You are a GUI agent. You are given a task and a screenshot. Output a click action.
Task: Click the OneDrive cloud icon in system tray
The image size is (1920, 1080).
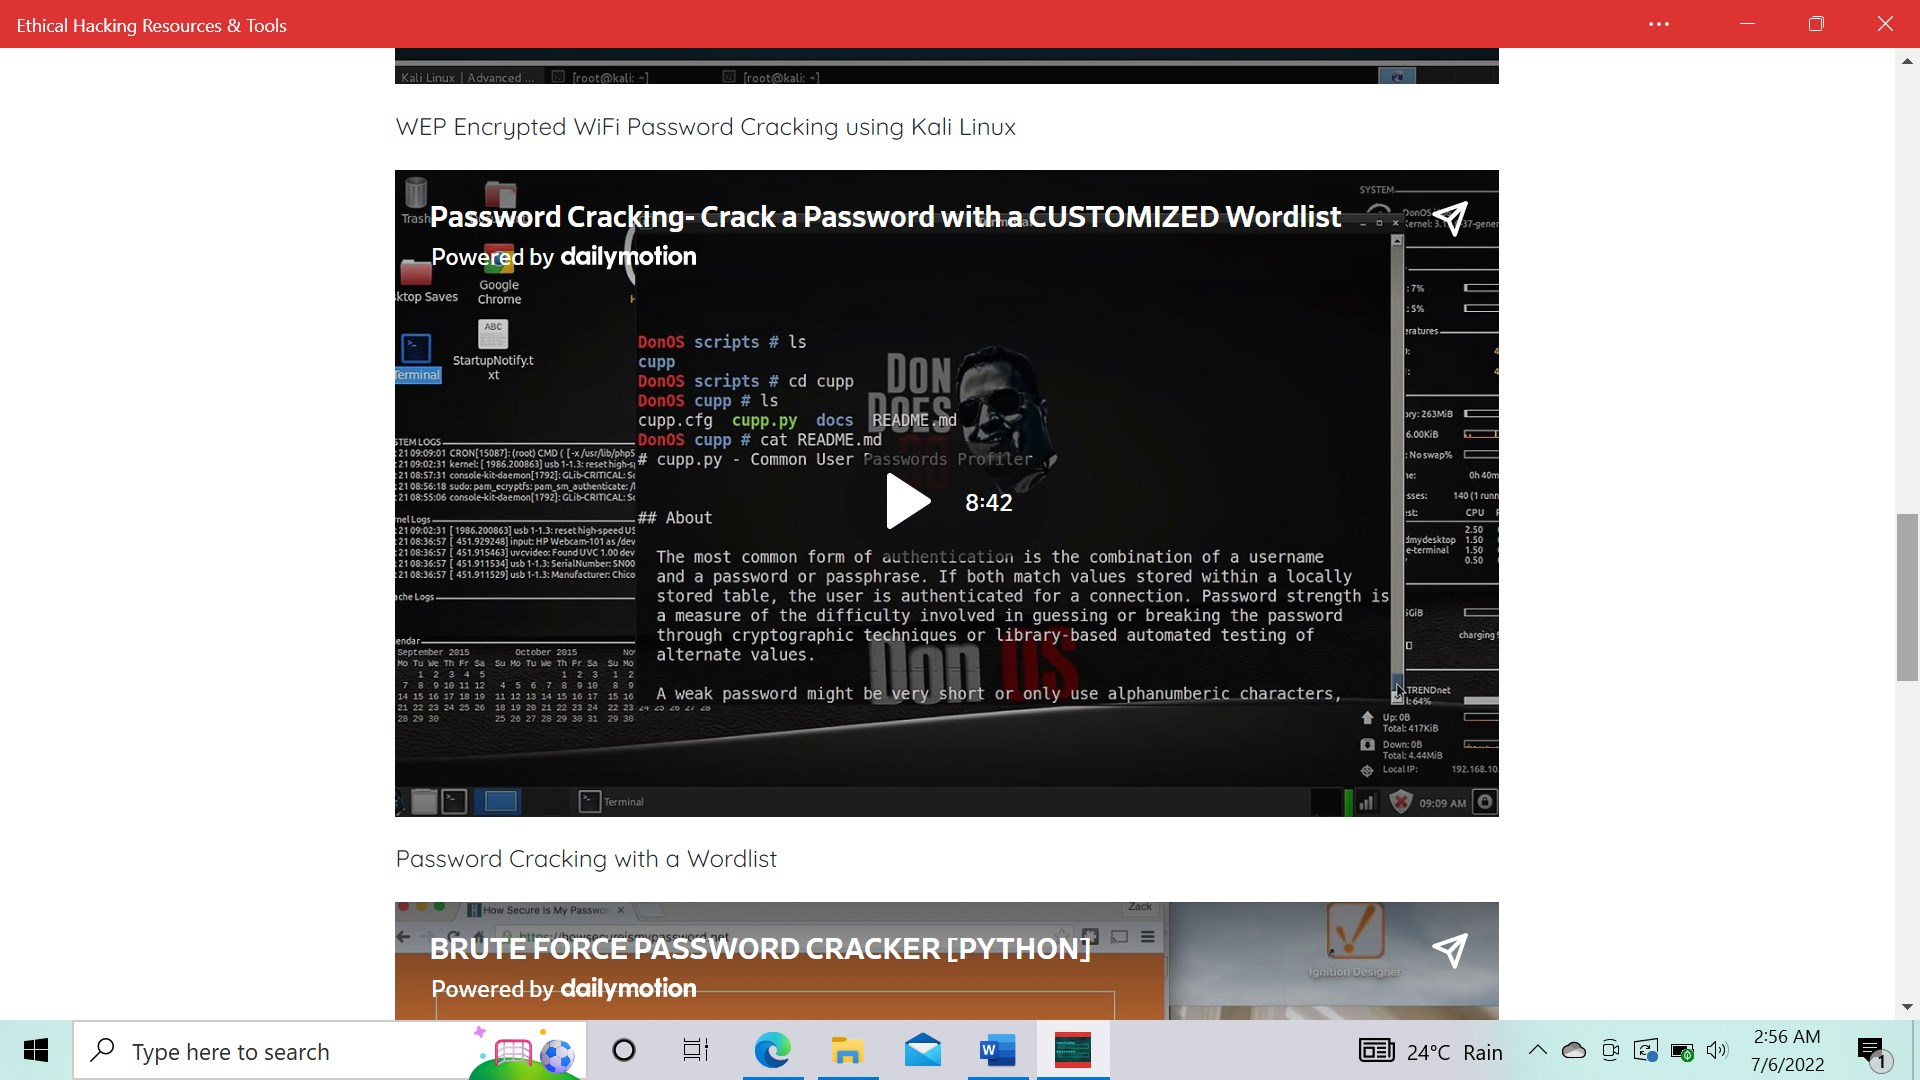1575,1051
